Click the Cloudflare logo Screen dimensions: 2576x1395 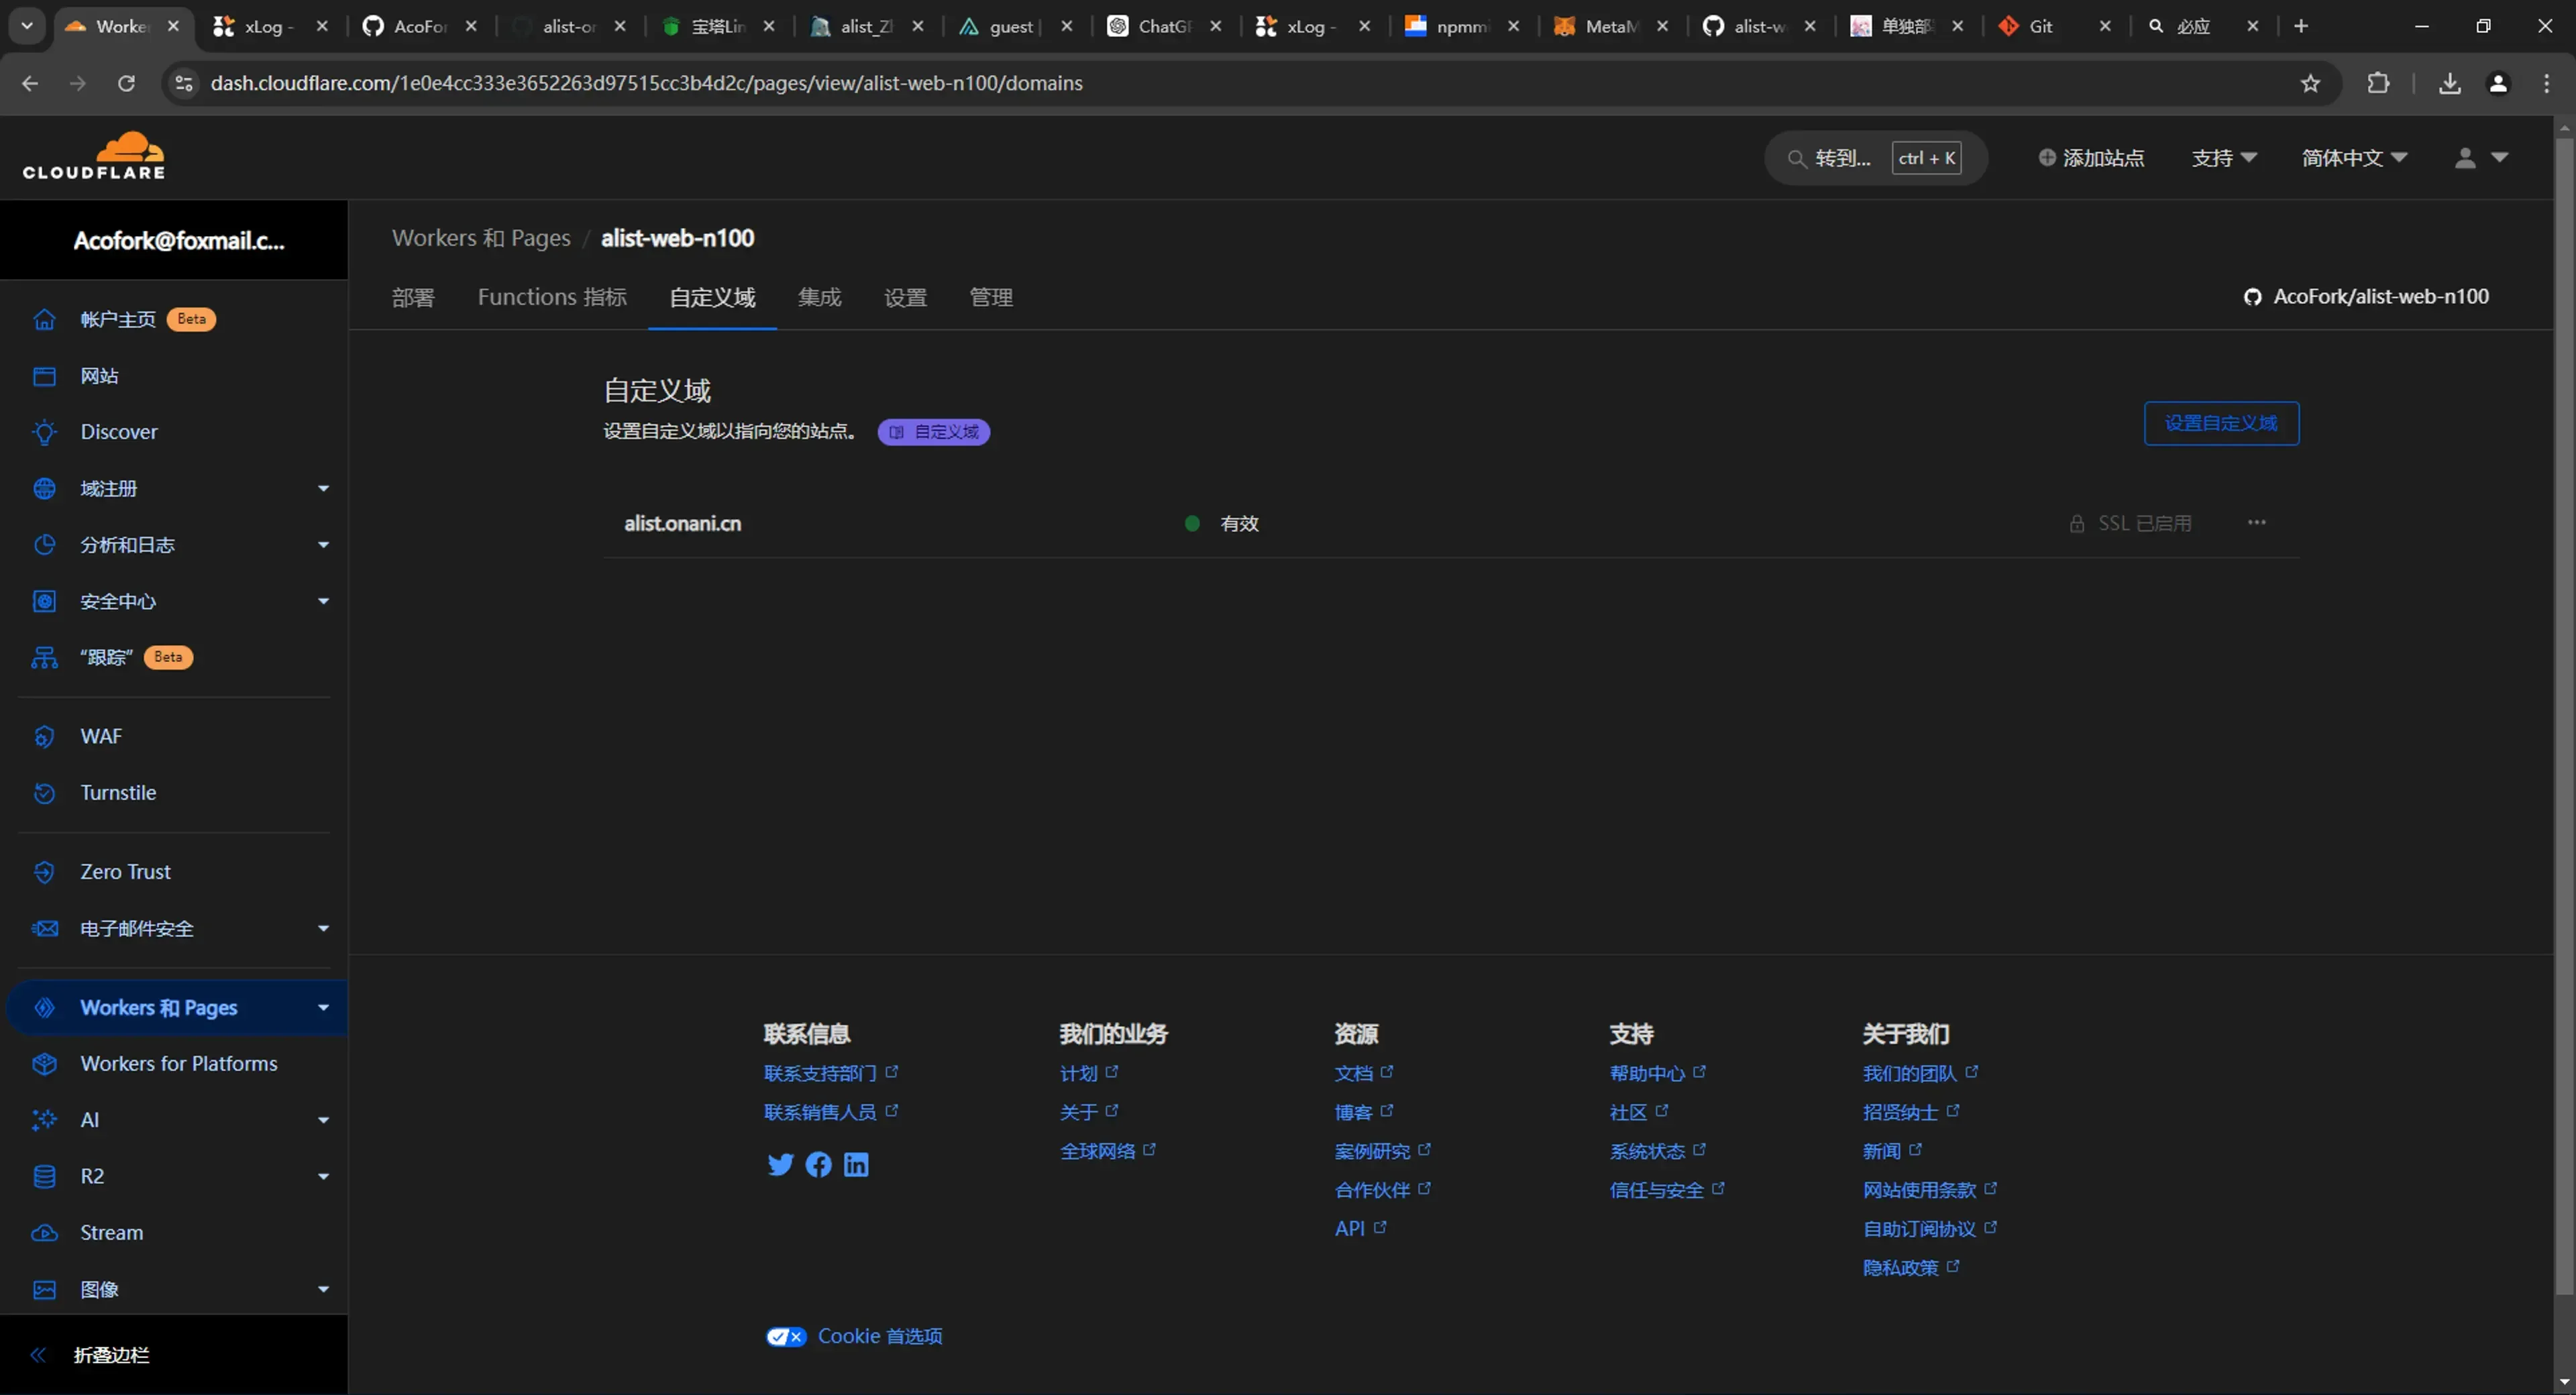94,156
